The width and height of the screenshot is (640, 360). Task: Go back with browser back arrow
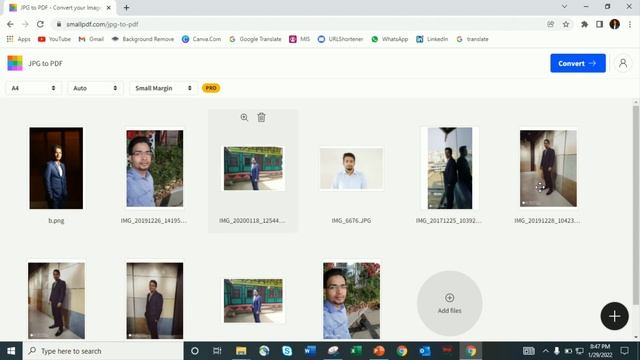[10, 24]
